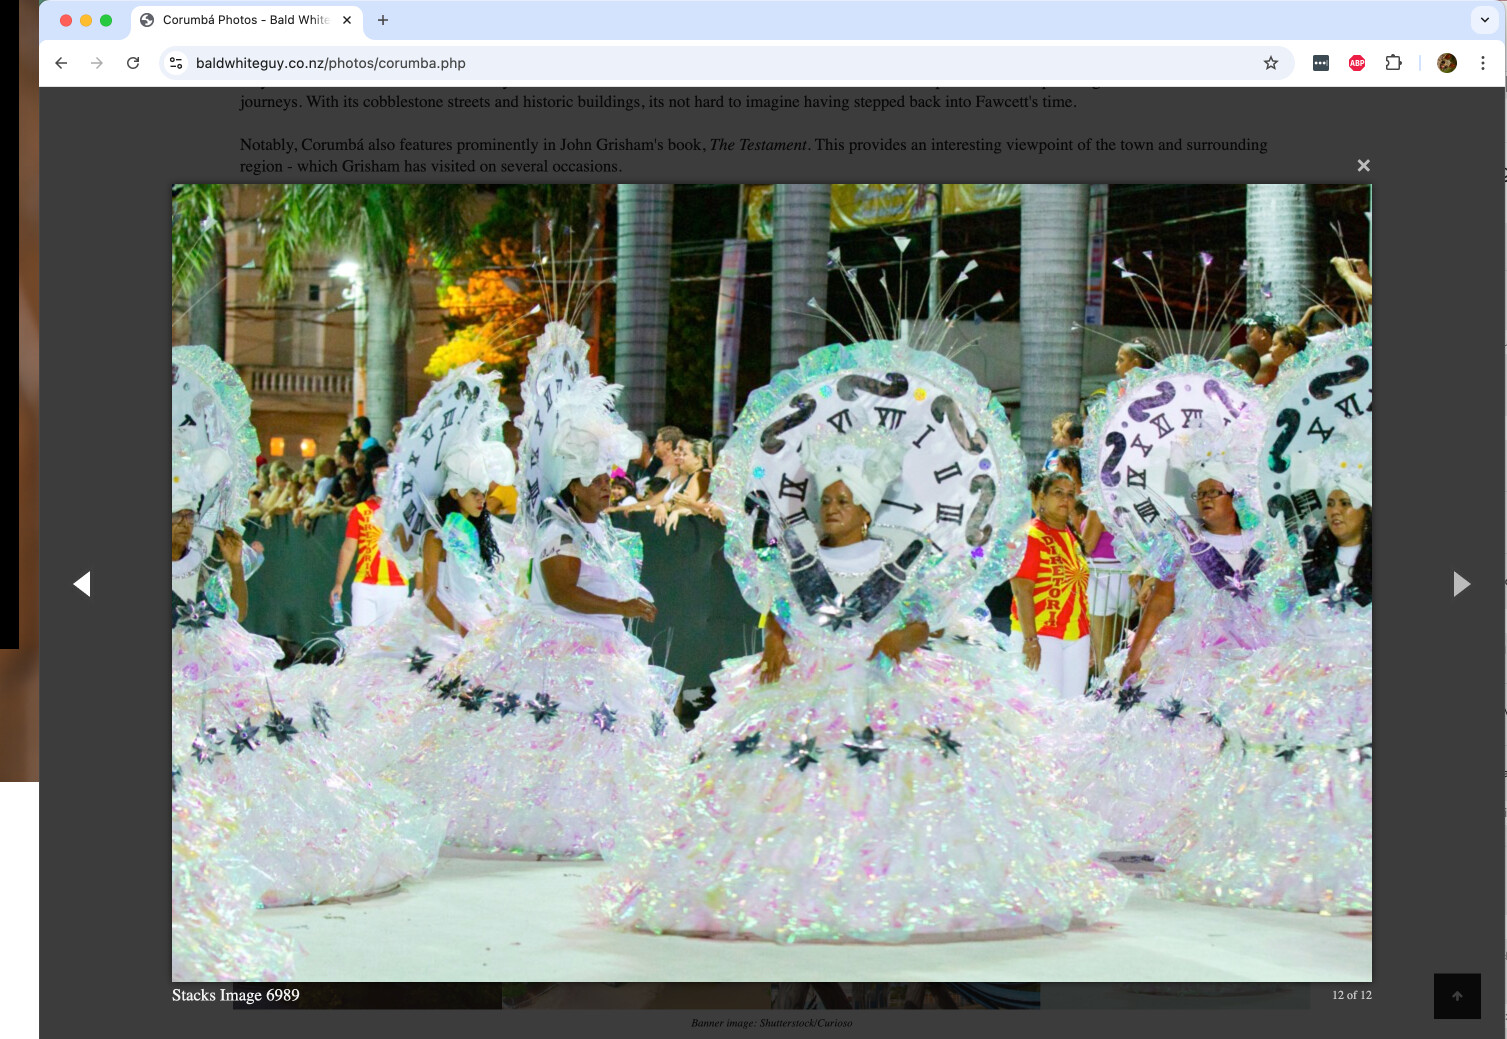Open the LastPass extension icon

click(x=1321, y=63)
